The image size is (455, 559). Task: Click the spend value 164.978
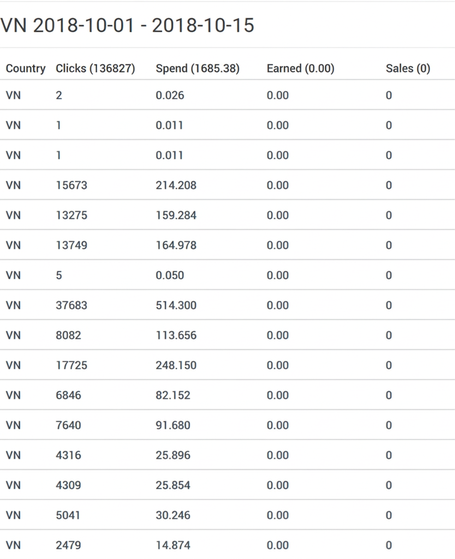tap(176, 245)
